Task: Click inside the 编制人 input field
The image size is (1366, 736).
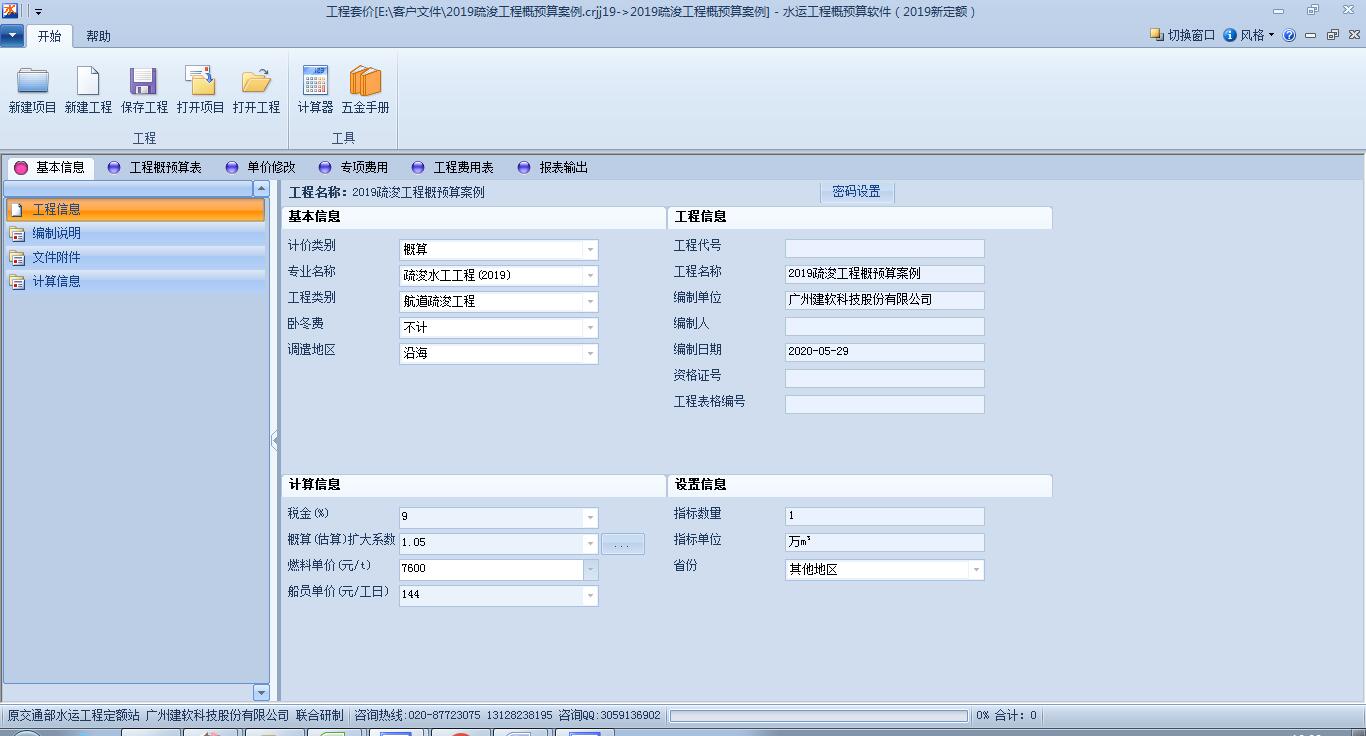Action: pyautogui.click(x=884, y=326)
